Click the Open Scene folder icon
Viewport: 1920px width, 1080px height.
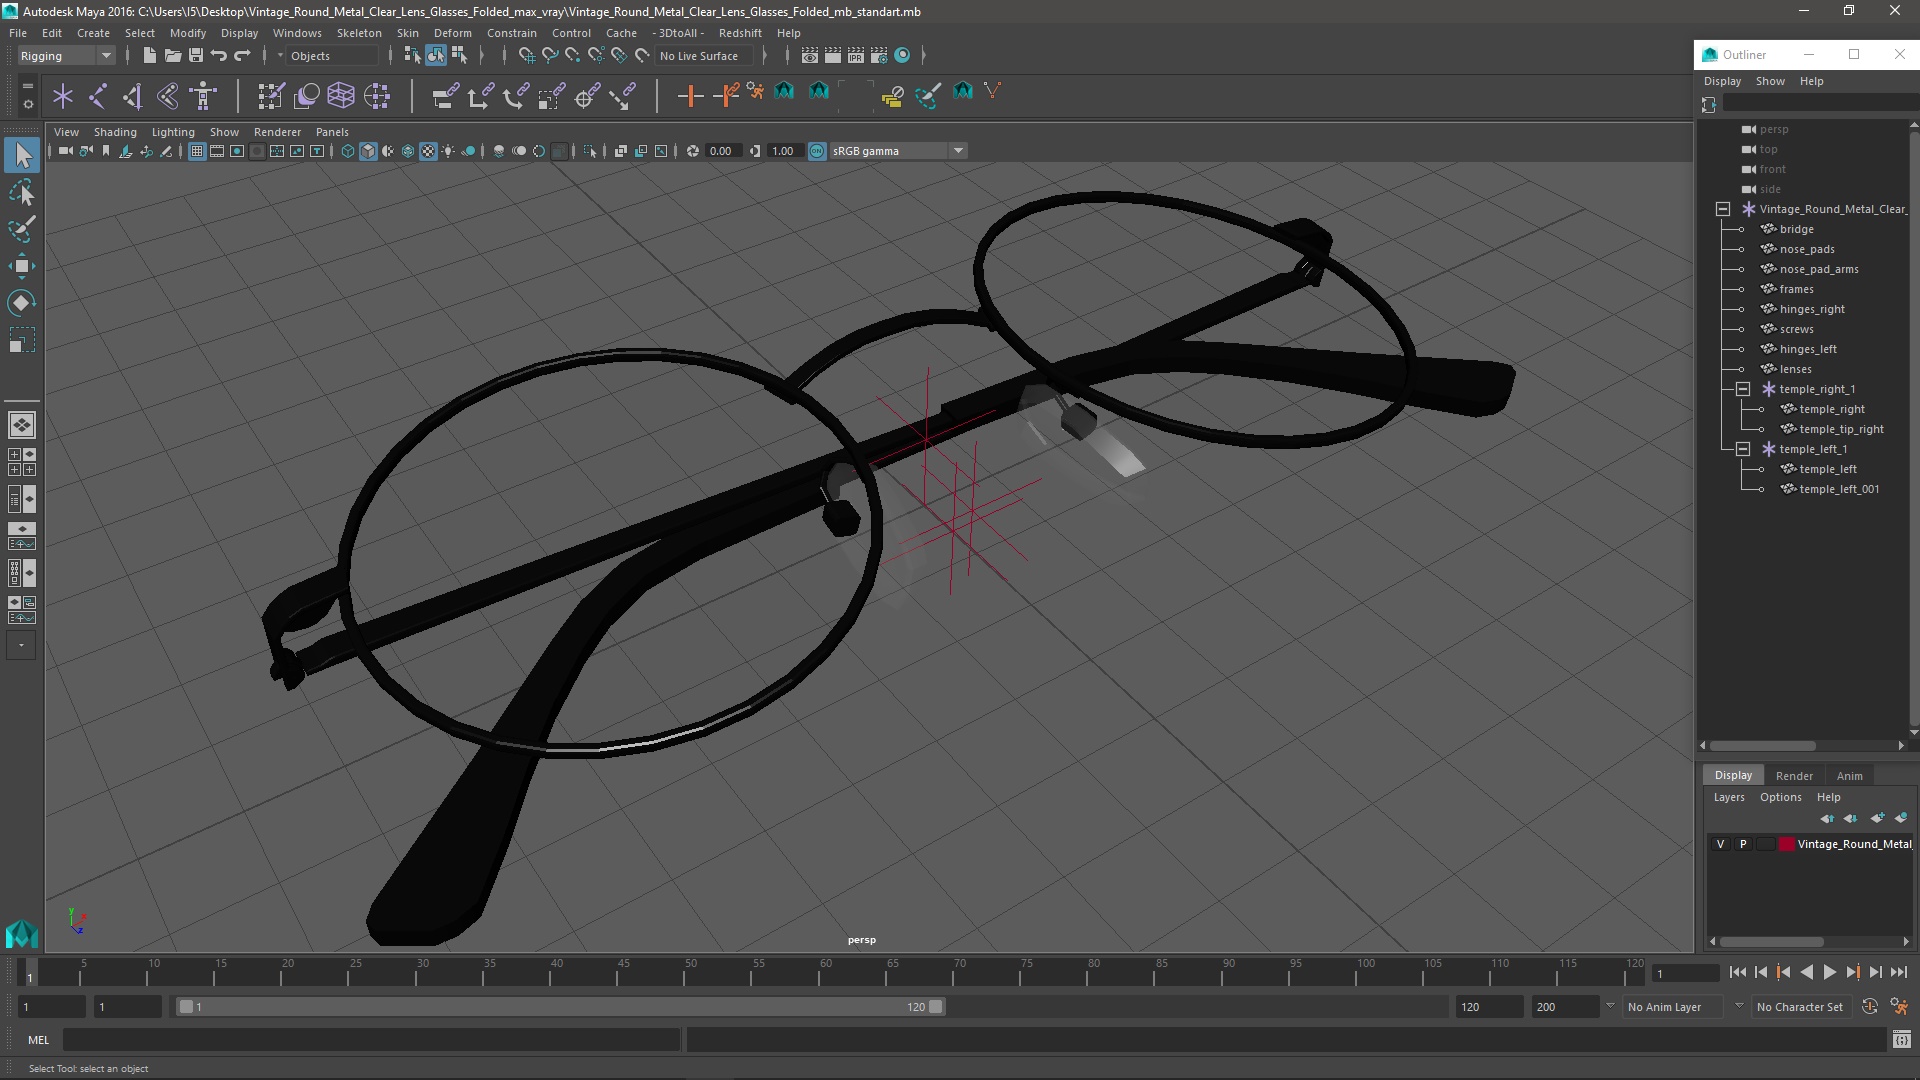coord(172,56)
